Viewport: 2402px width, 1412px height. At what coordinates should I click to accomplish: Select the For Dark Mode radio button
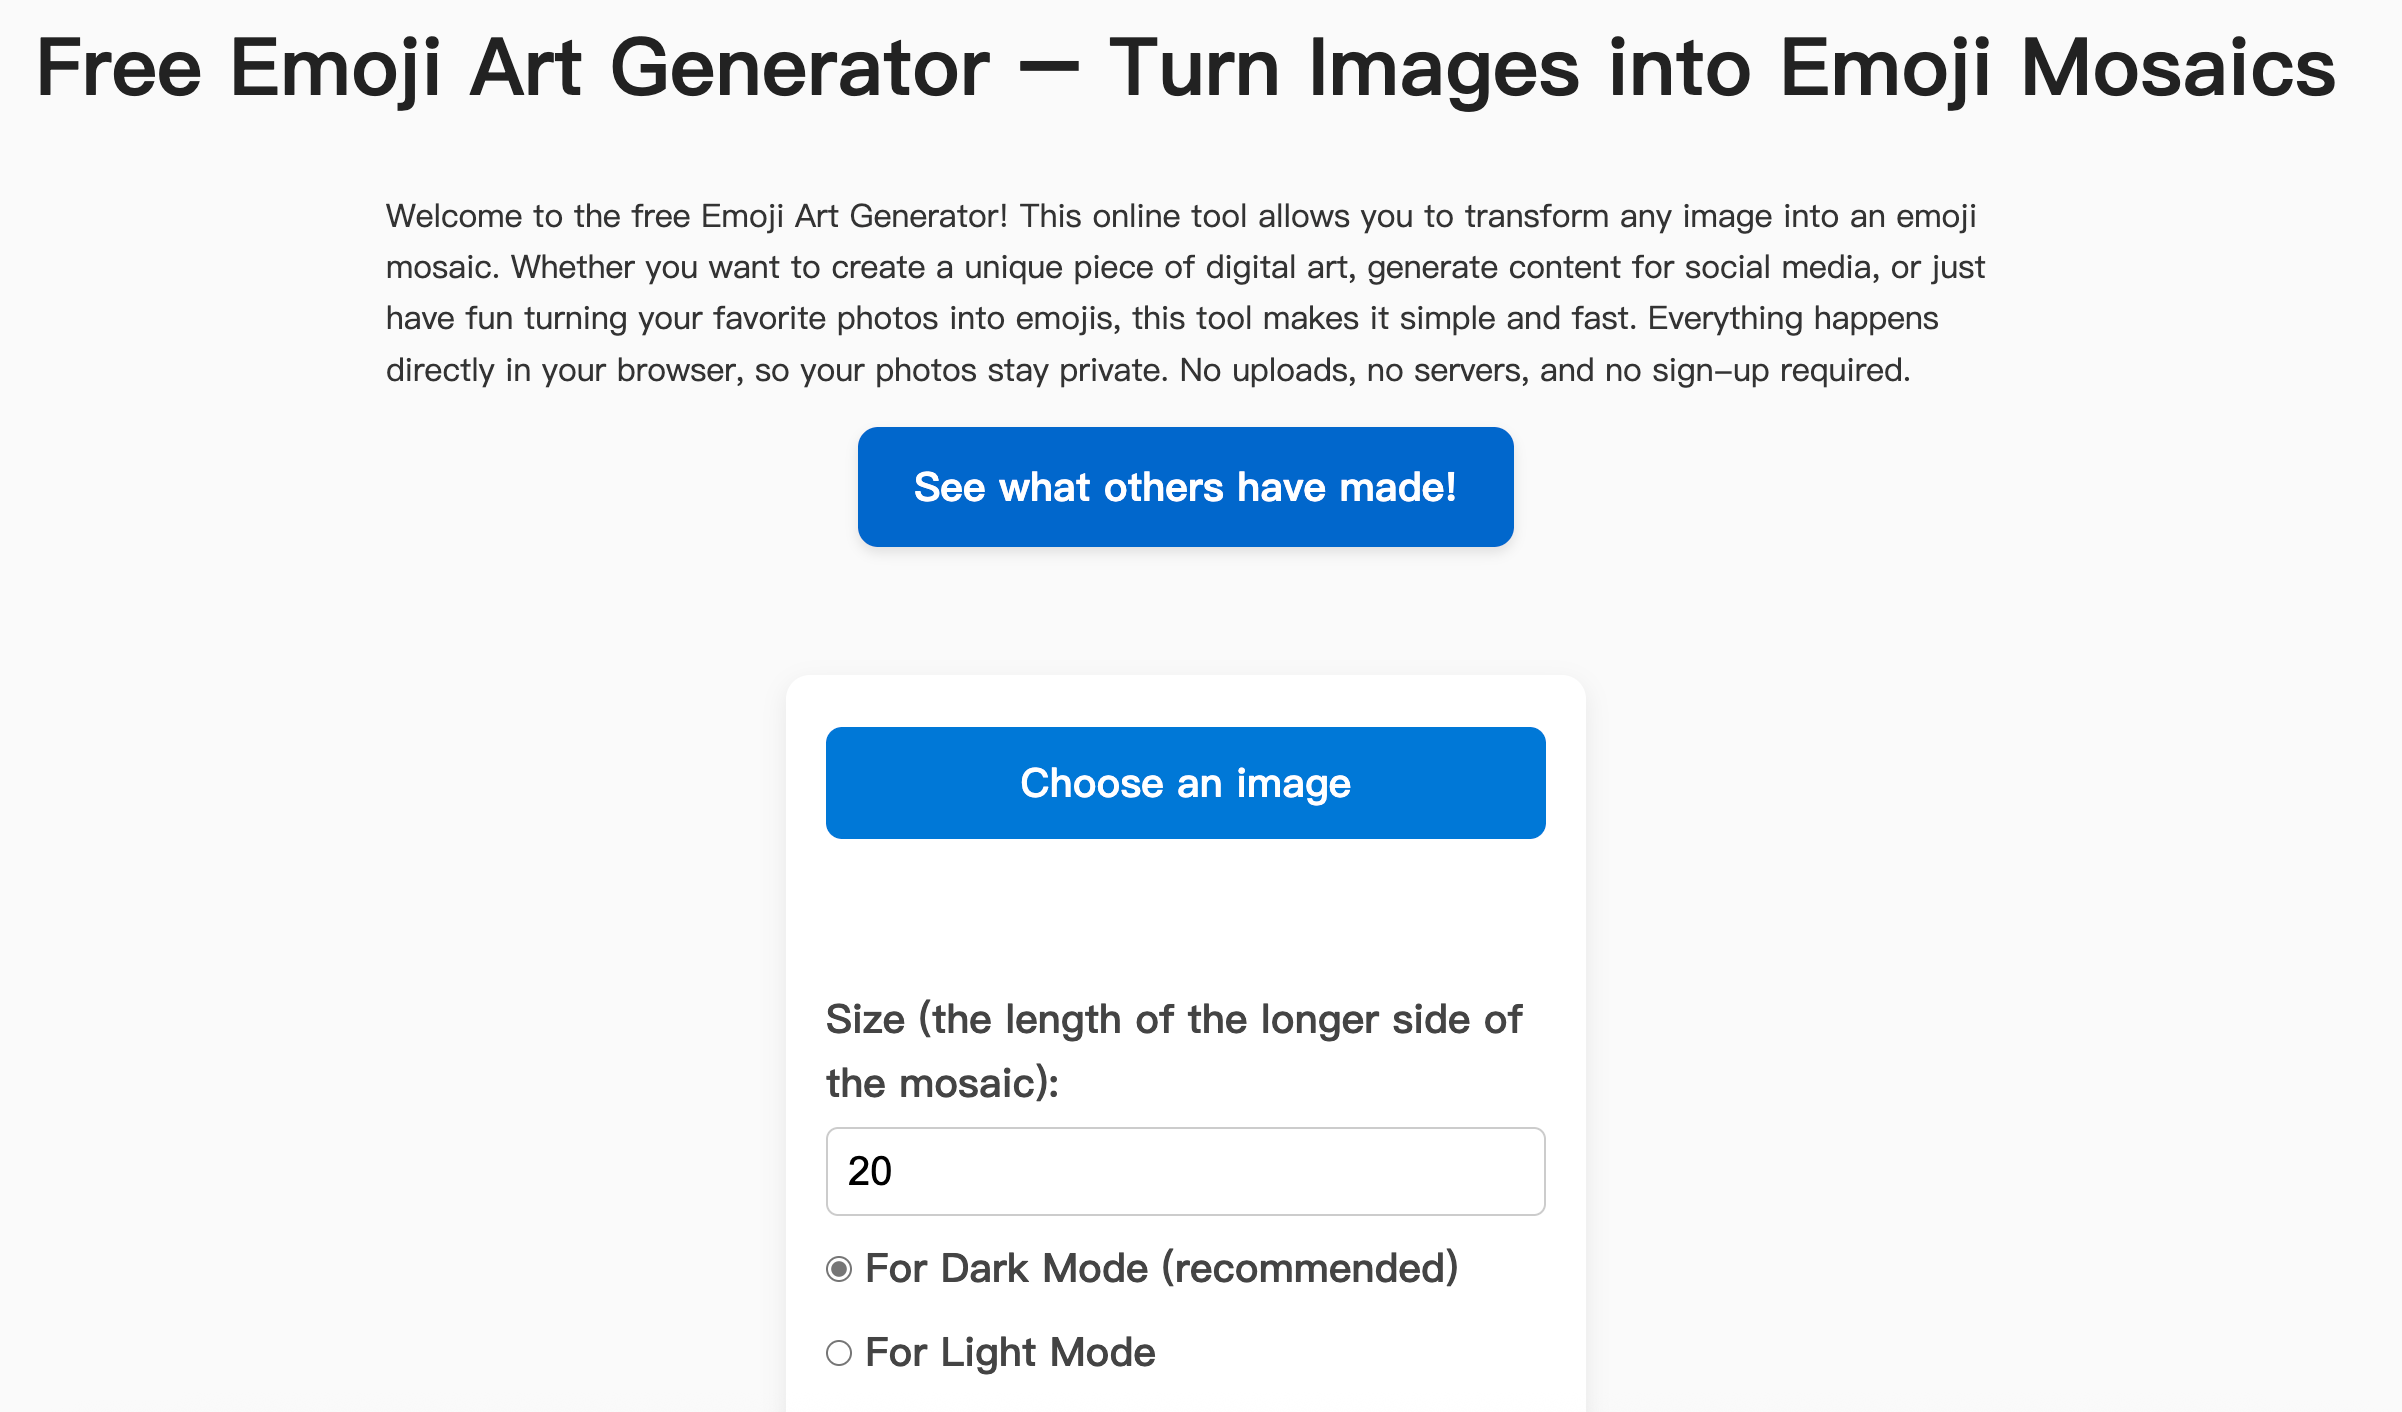[x=839, y=1269]
